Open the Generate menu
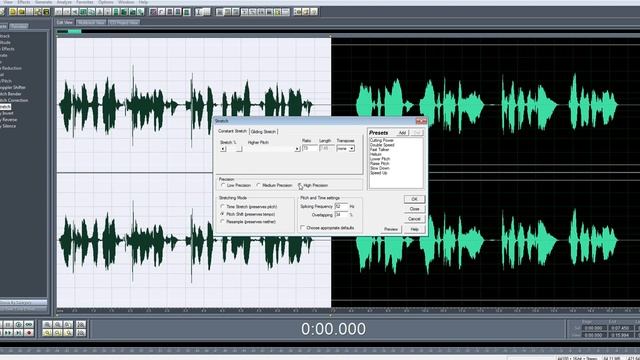This screenshot has height=360, width=640. click(x=43, y=2)
